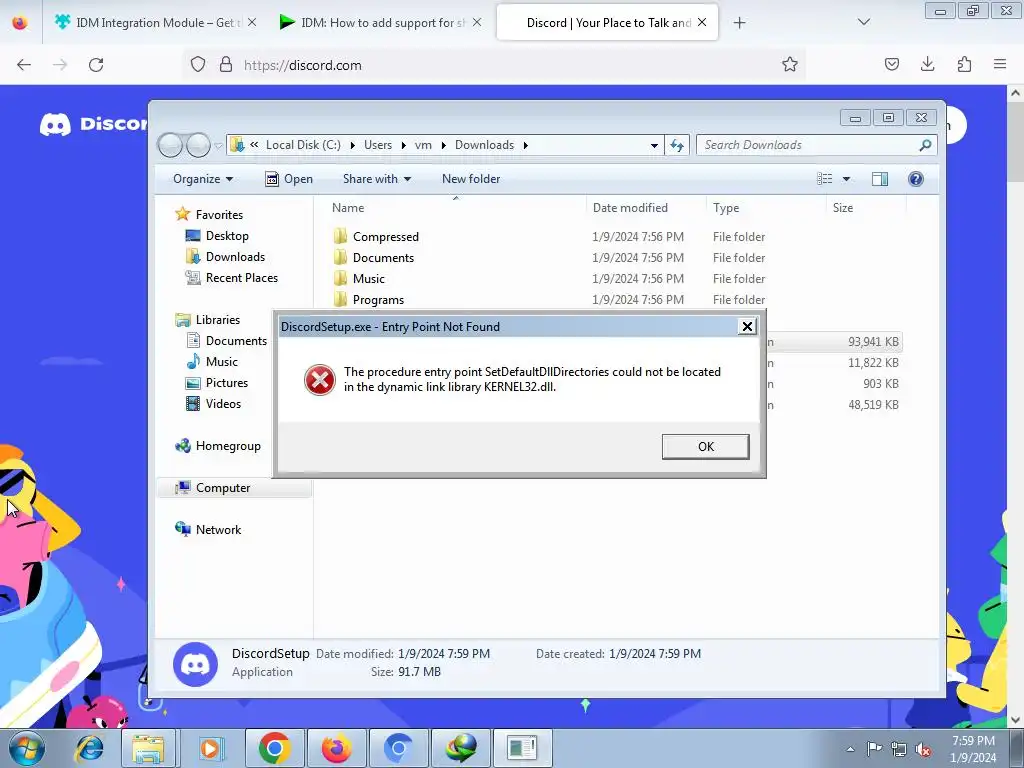Select Local Disk (C:) in the breadcrumb
Viewport: 1024px width, 768px height.
click(303, 145)
